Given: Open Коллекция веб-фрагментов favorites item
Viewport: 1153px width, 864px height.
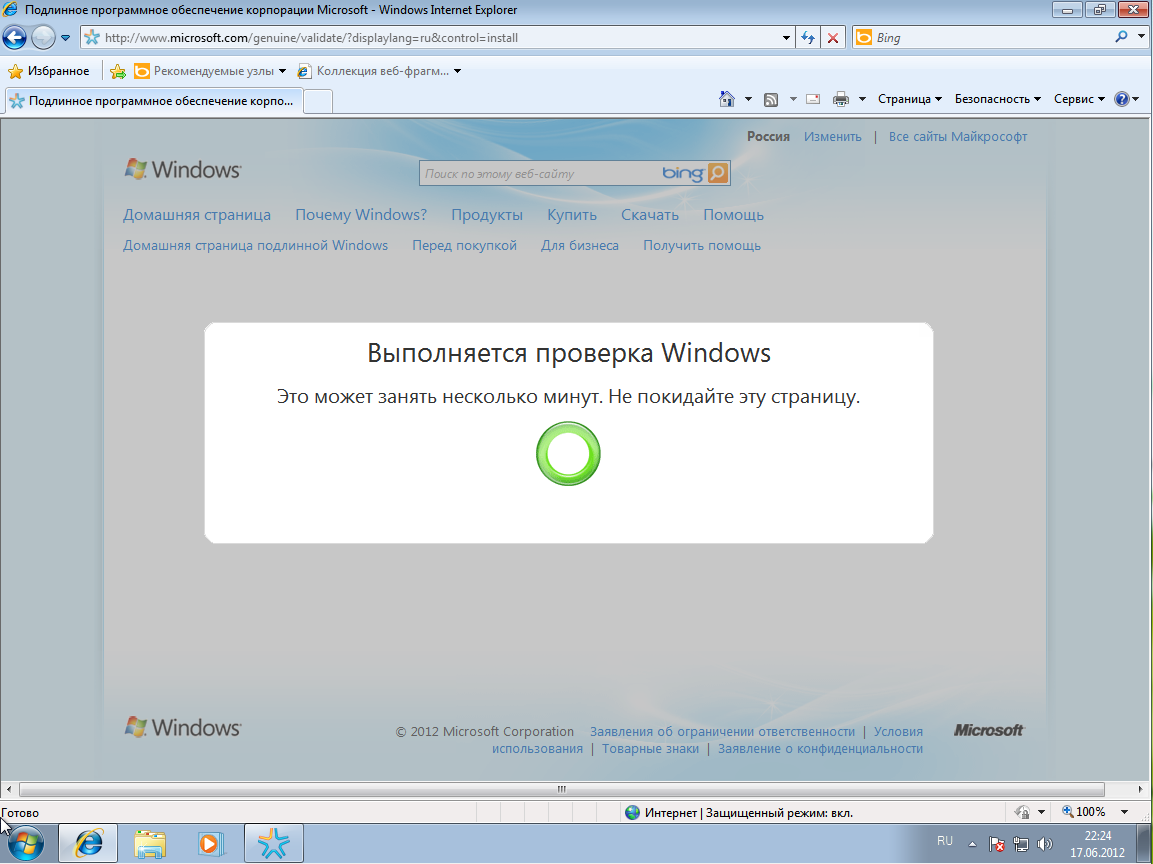Looking at the screenshot, I should 379,71.
